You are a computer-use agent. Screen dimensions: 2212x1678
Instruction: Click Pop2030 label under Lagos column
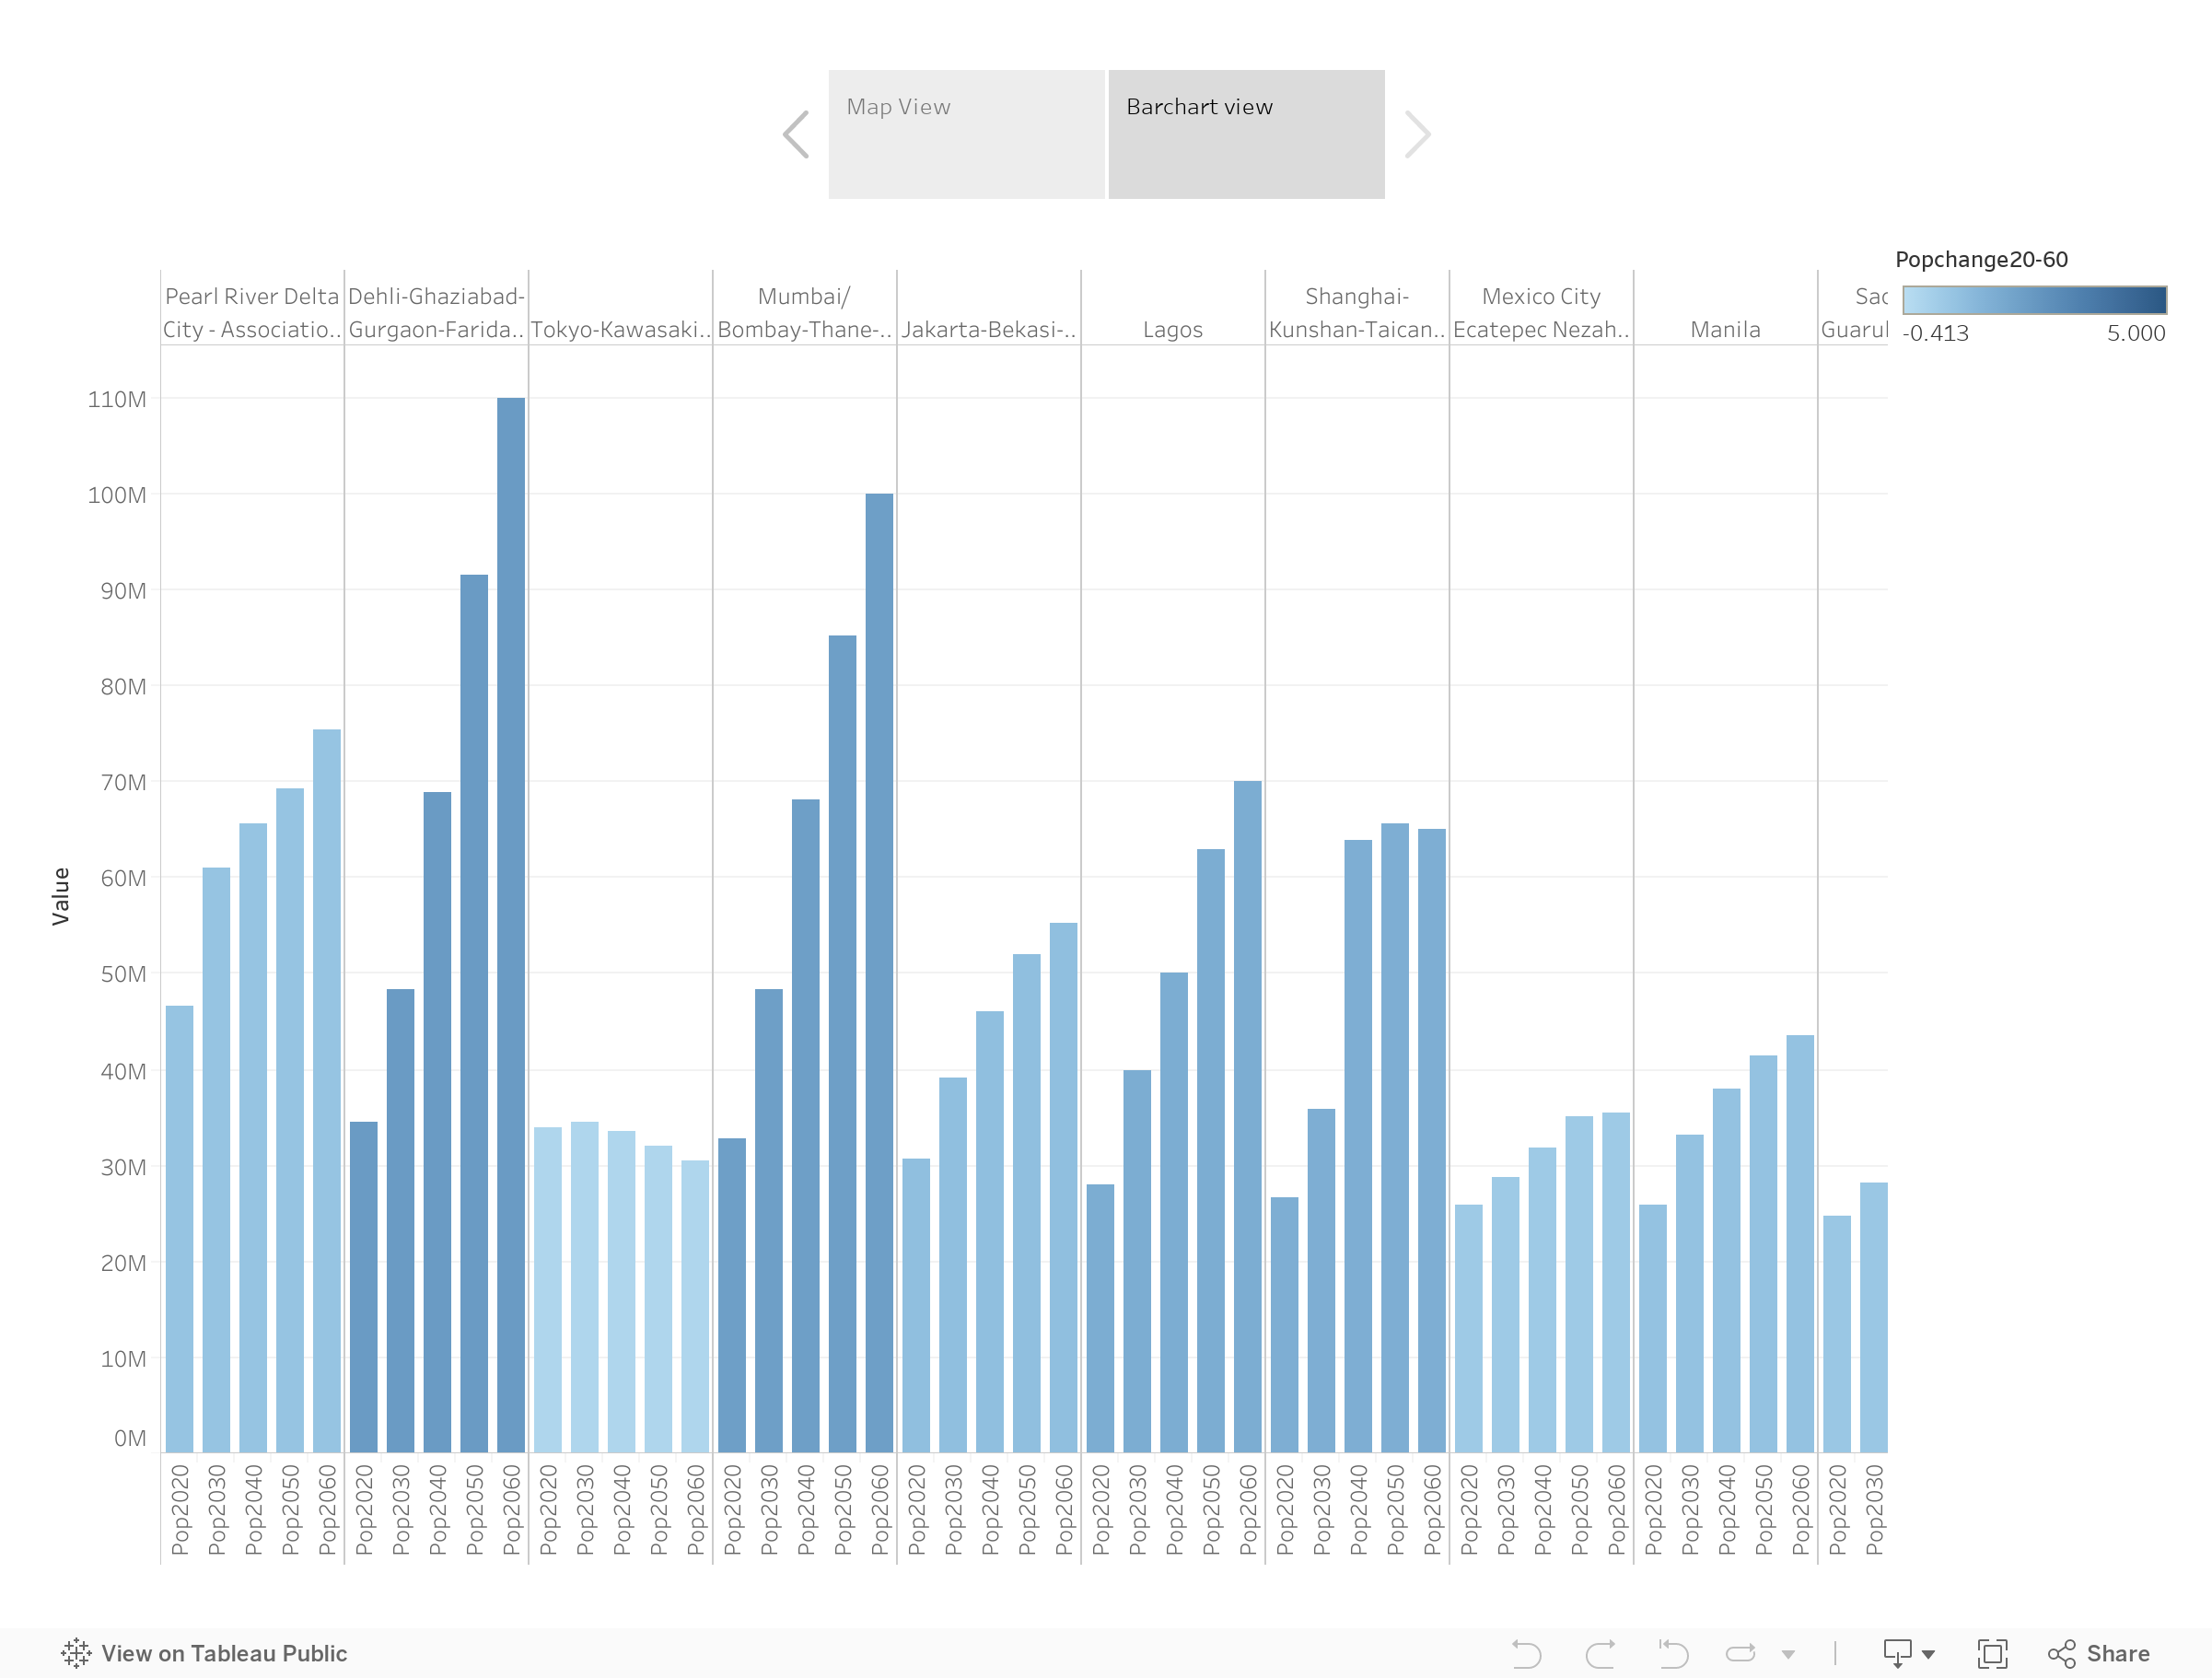[x=1137, y=1510]
